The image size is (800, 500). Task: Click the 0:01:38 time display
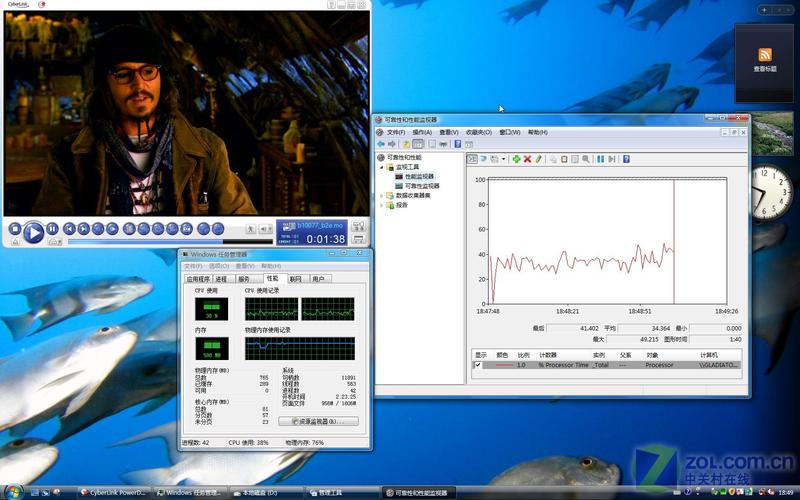pyautogui.click(x=326, y=239)
